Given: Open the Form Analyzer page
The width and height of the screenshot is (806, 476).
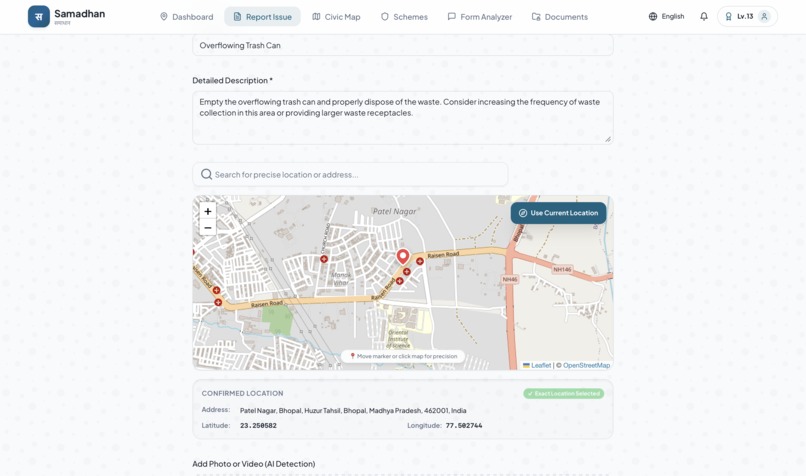Looking at the screenshot, I should (480, 17).
